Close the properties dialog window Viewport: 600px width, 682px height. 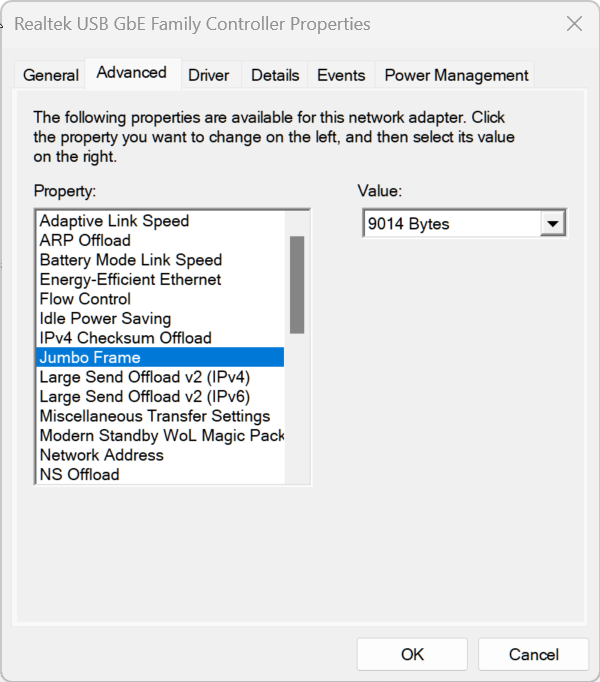pos(574,24)
